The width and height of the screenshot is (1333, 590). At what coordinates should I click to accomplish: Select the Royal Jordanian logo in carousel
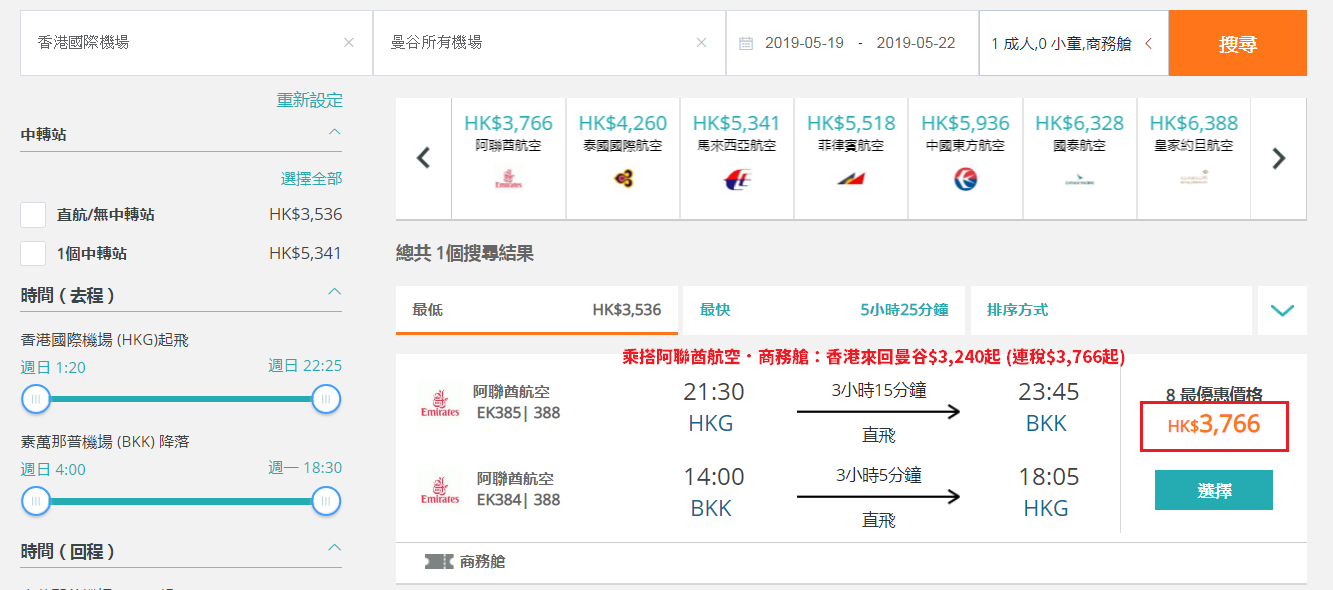click(1193, 178)
